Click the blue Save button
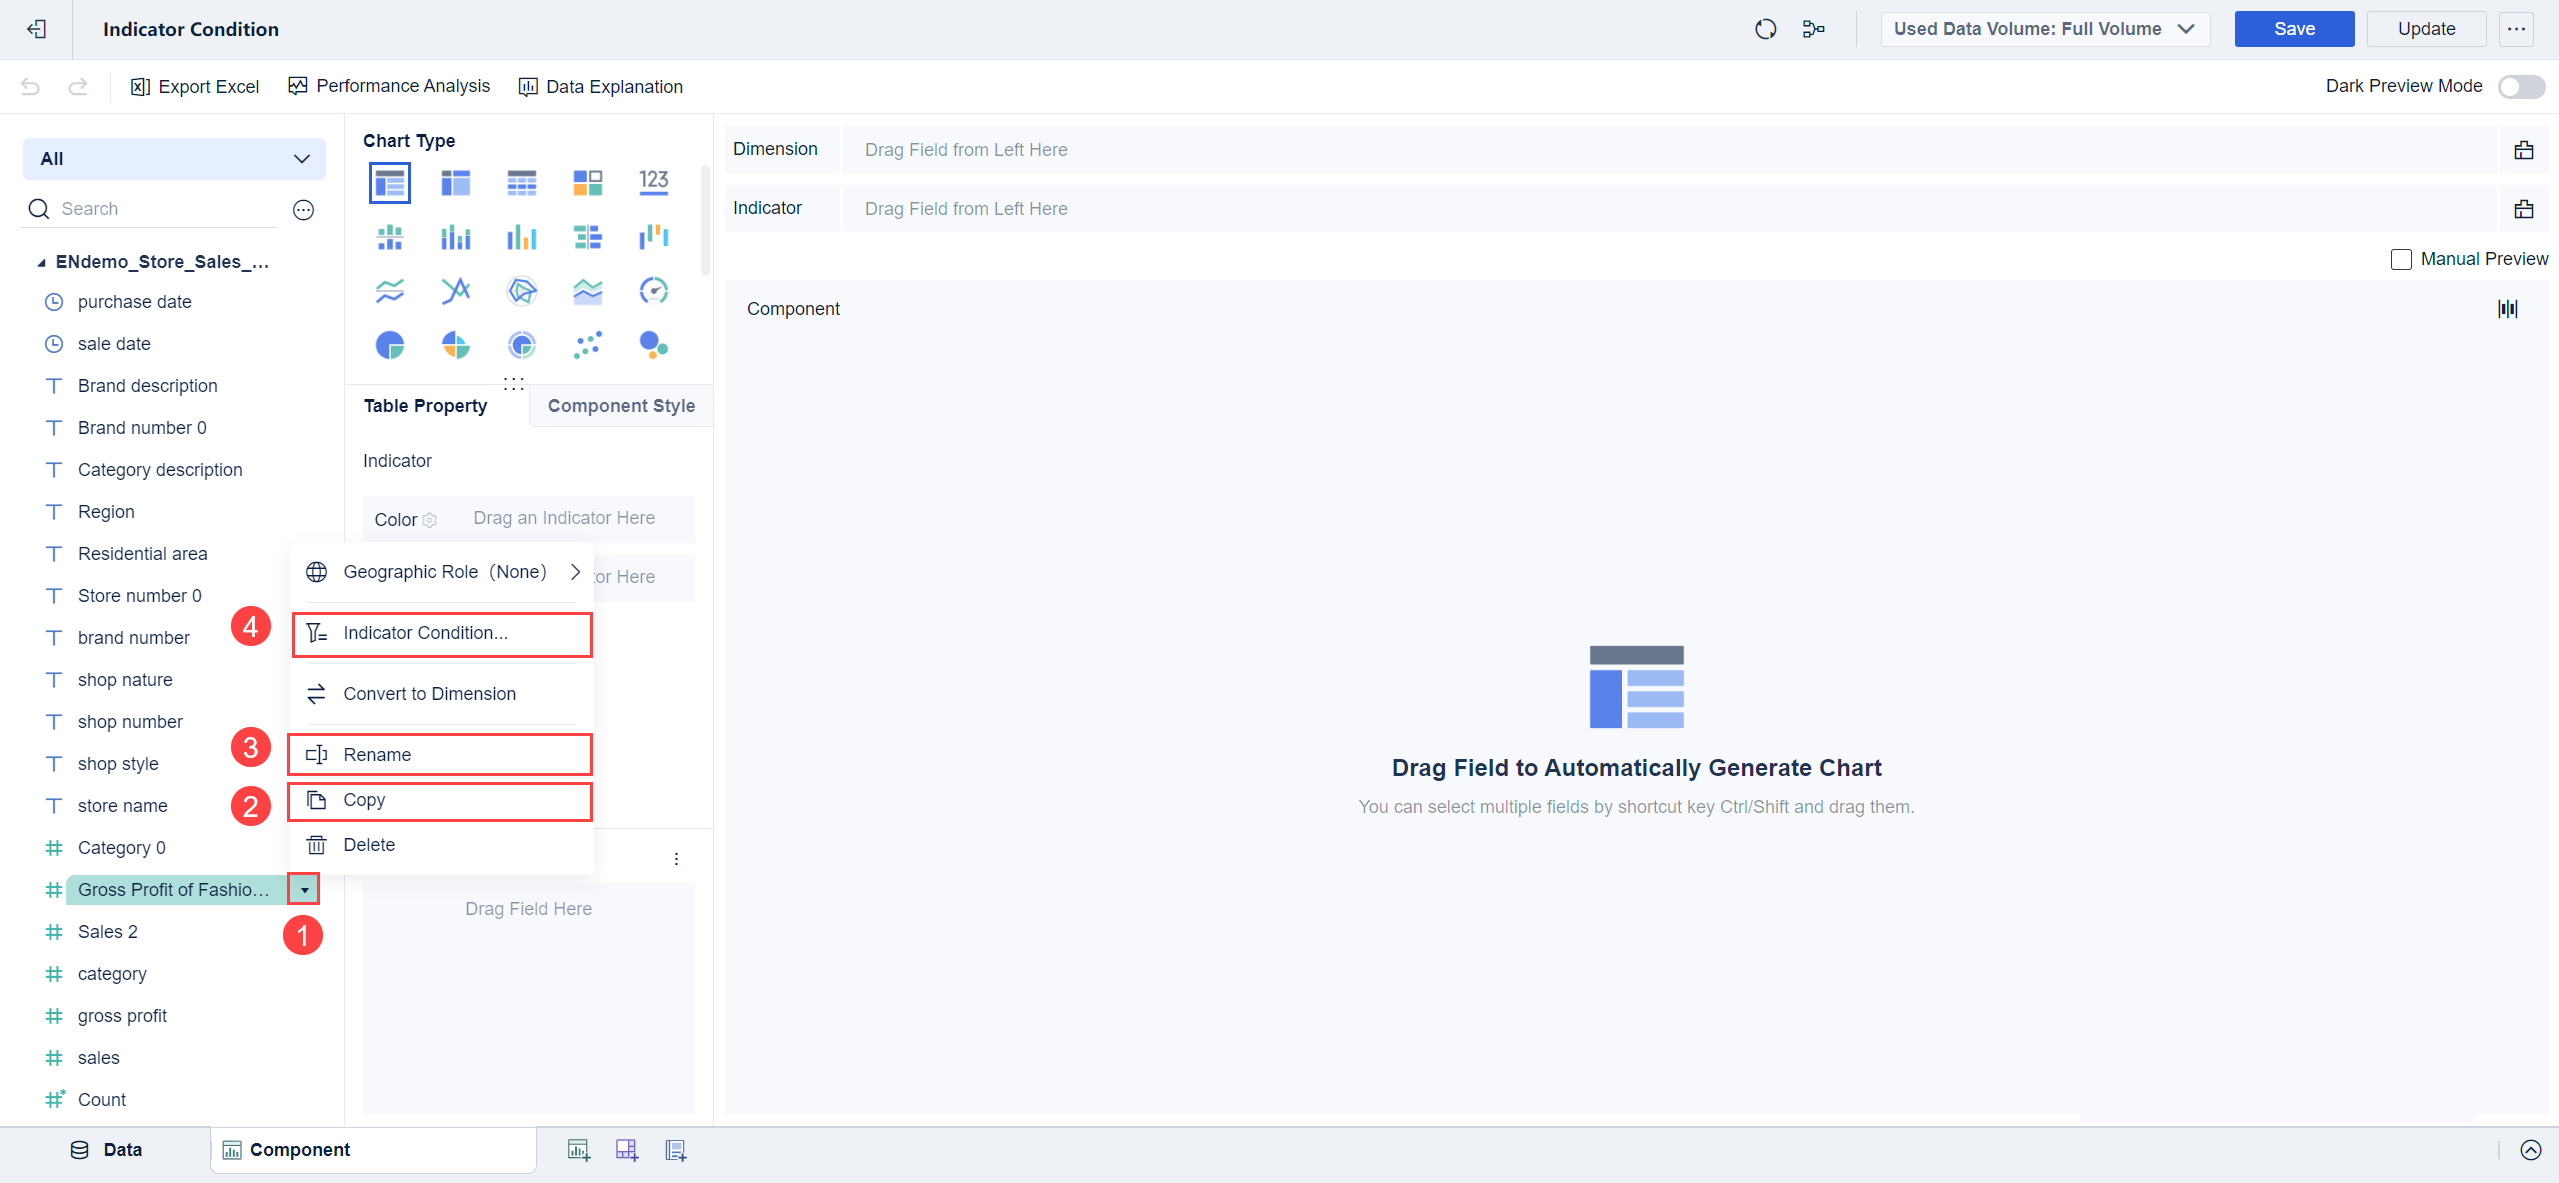 pyautogui.click(x=2293, y=29)
